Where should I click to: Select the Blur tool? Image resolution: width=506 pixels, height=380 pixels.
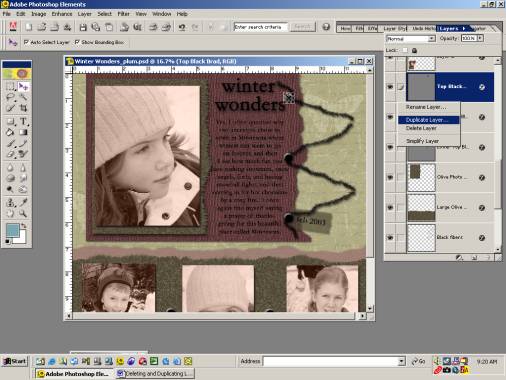click(10, 167)
